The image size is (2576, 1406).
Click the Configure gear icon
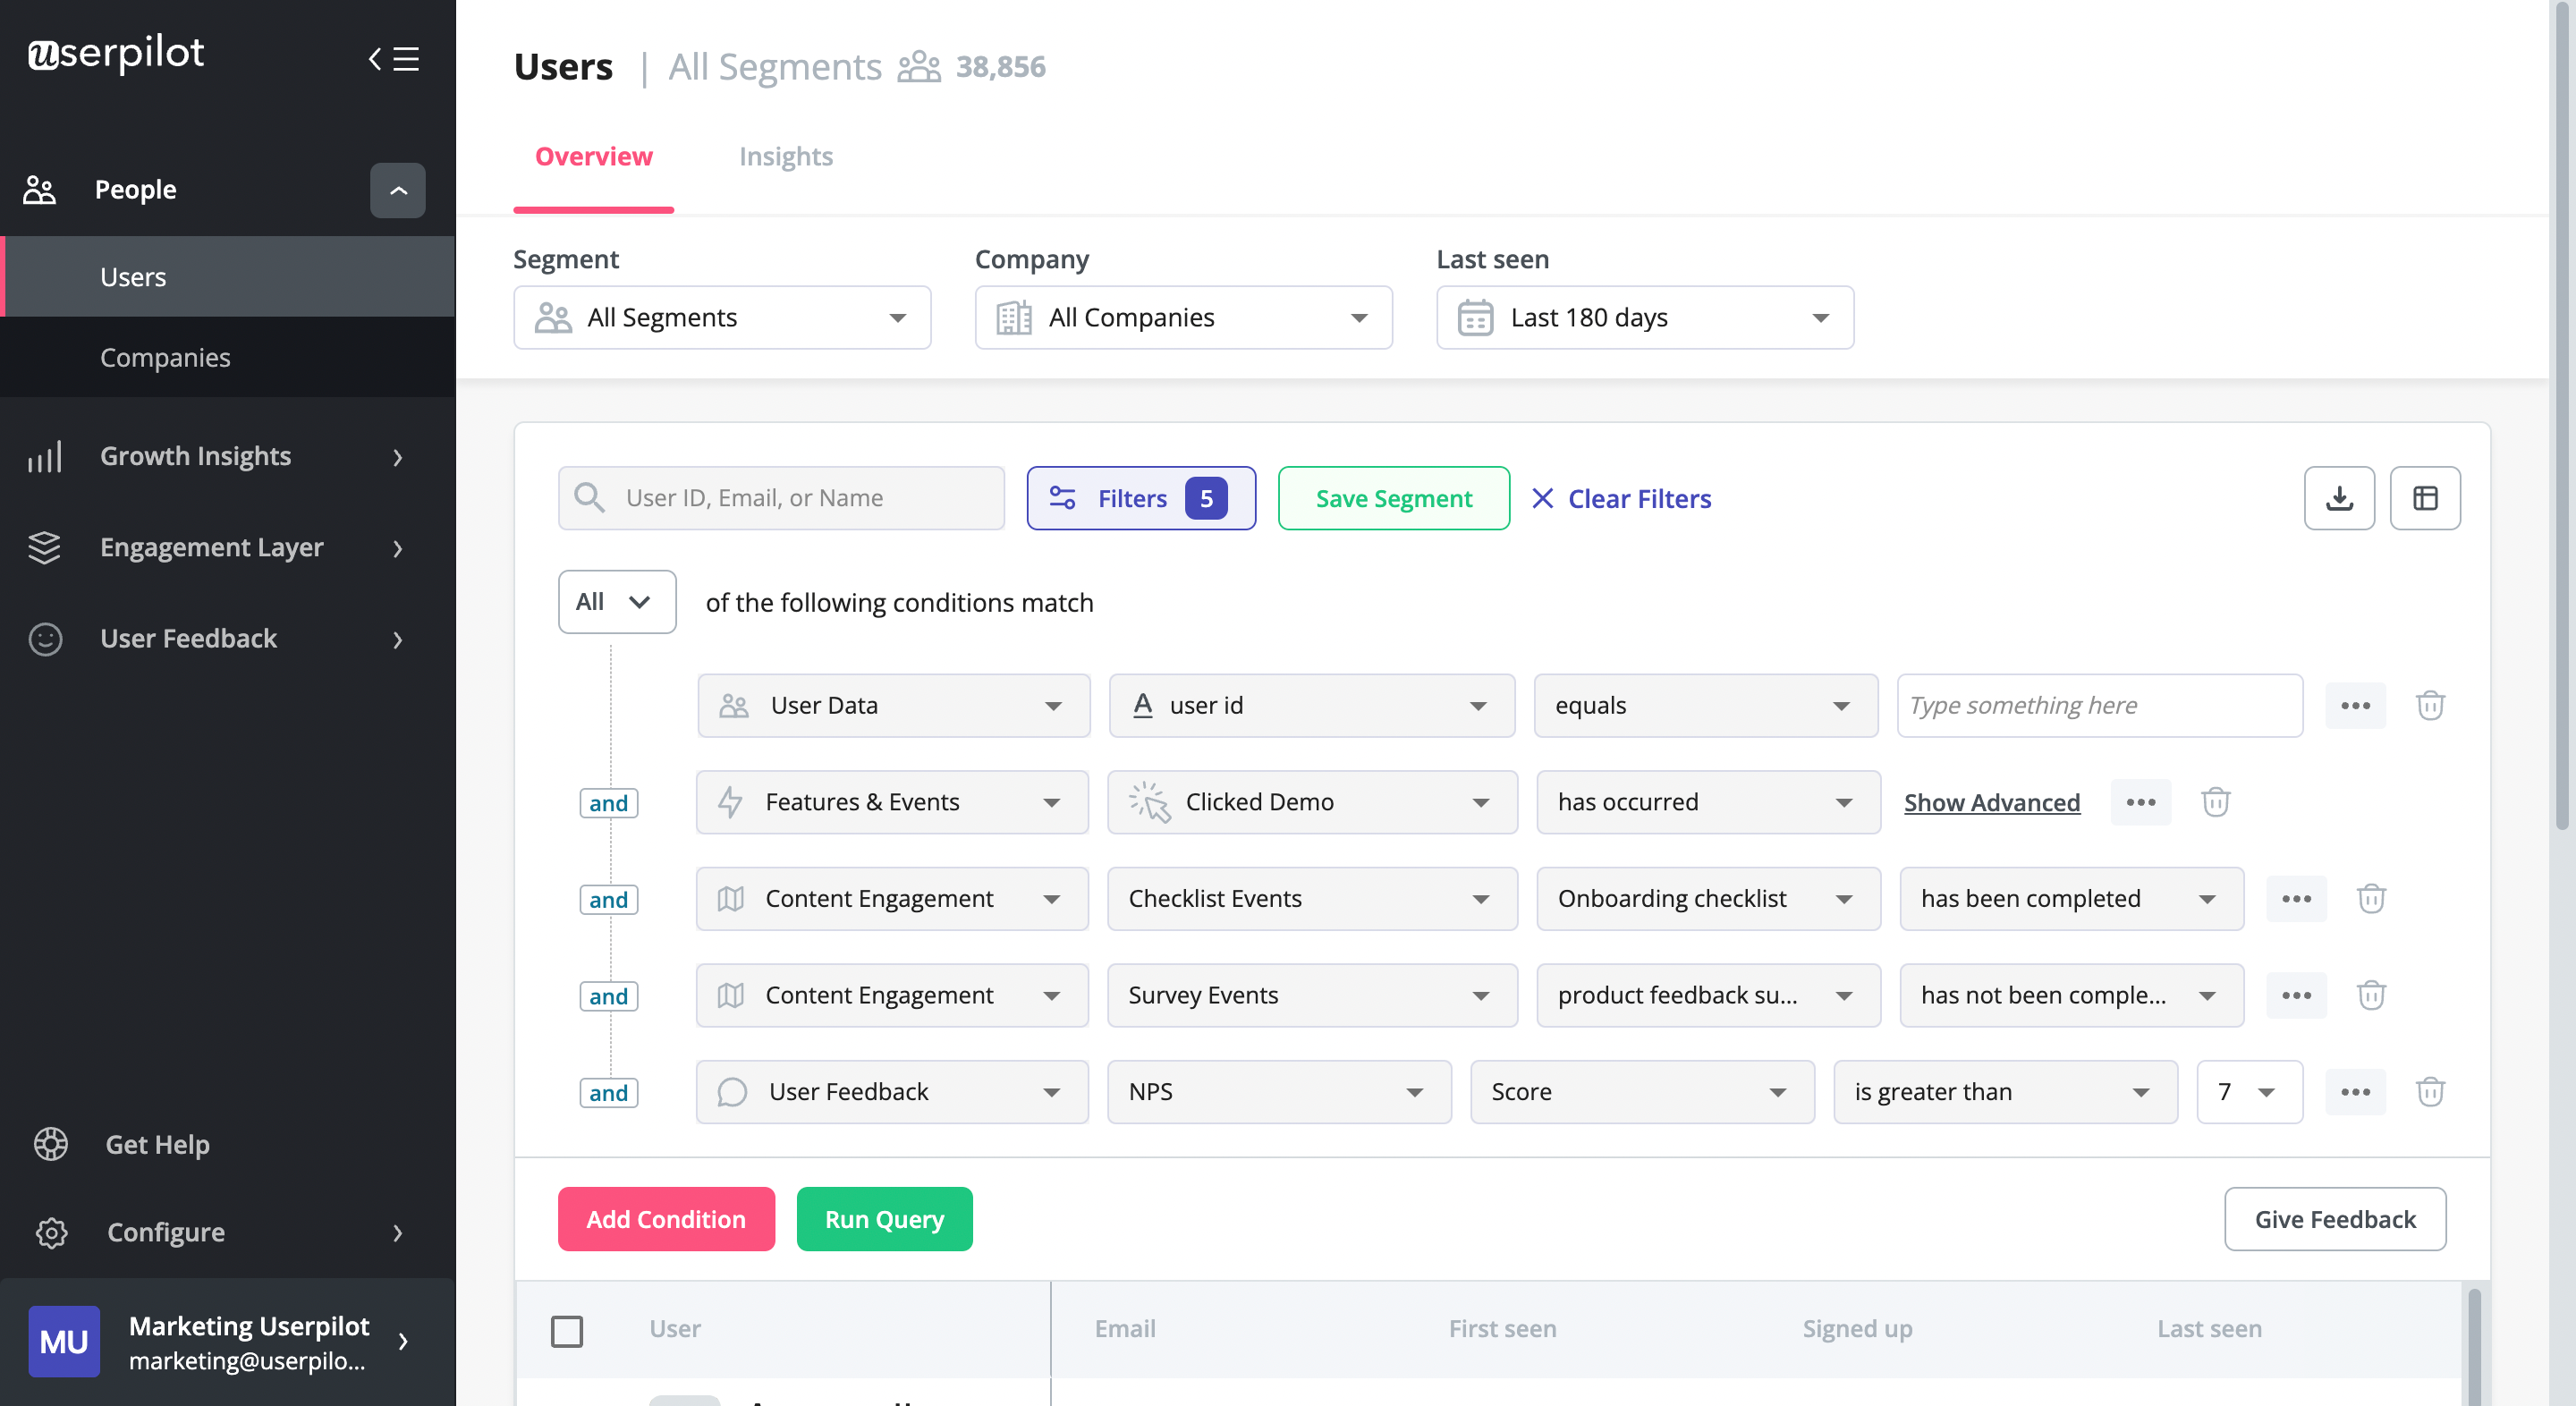point(51,1232)
